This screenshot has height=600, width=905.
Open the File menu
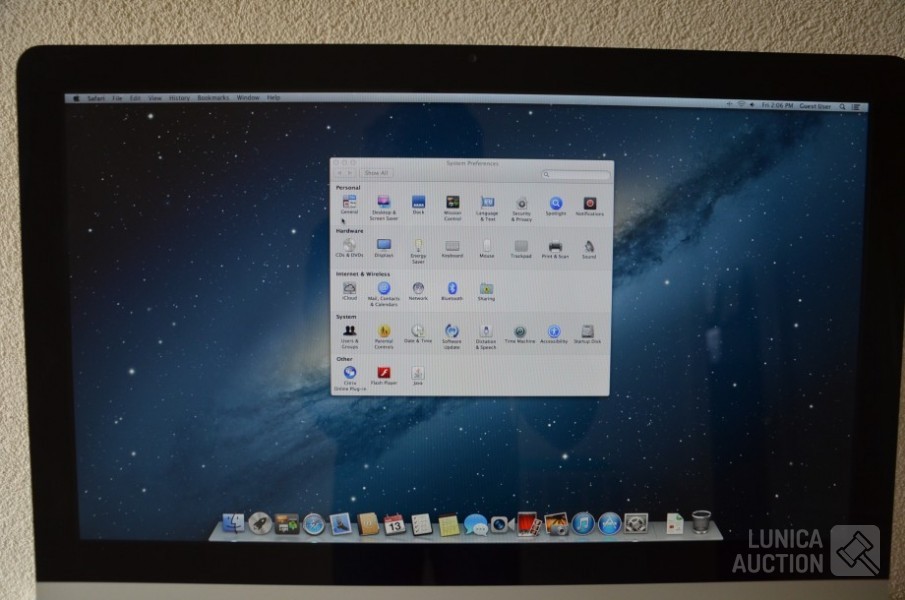tap(117, 99)
